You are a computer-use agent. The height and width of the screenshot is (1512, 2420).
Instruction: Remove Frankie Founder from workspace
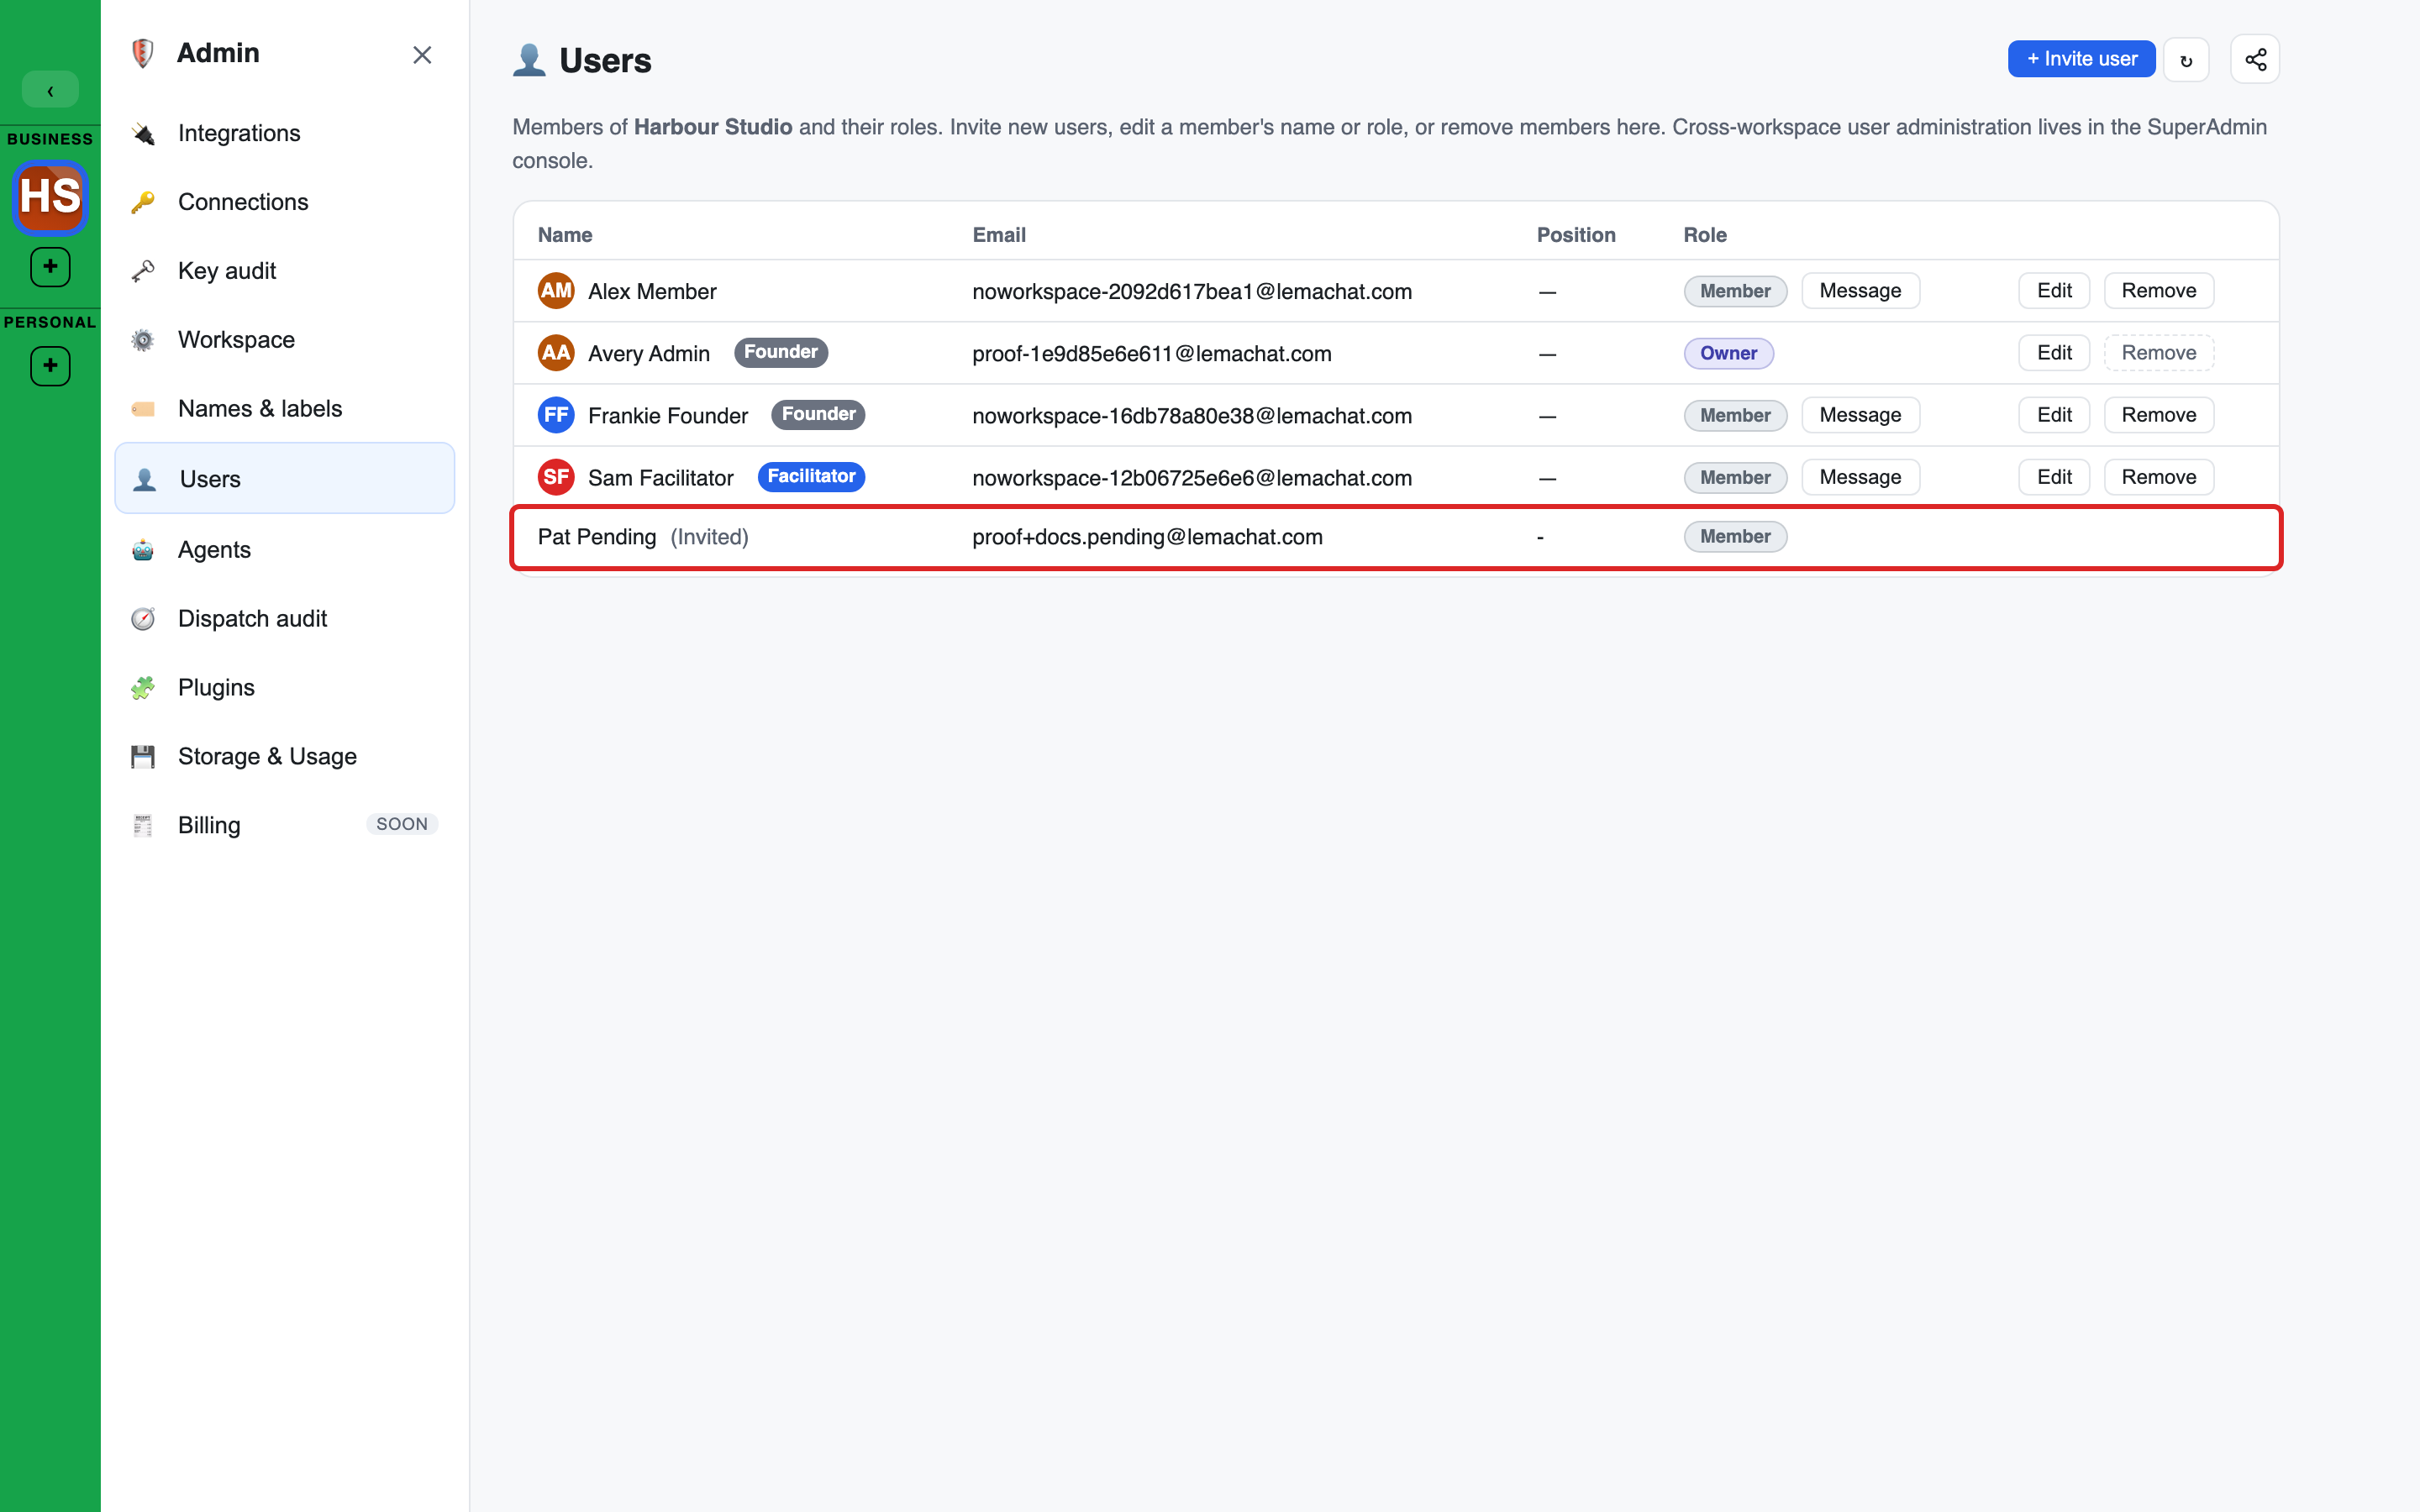coord(2159,415)
